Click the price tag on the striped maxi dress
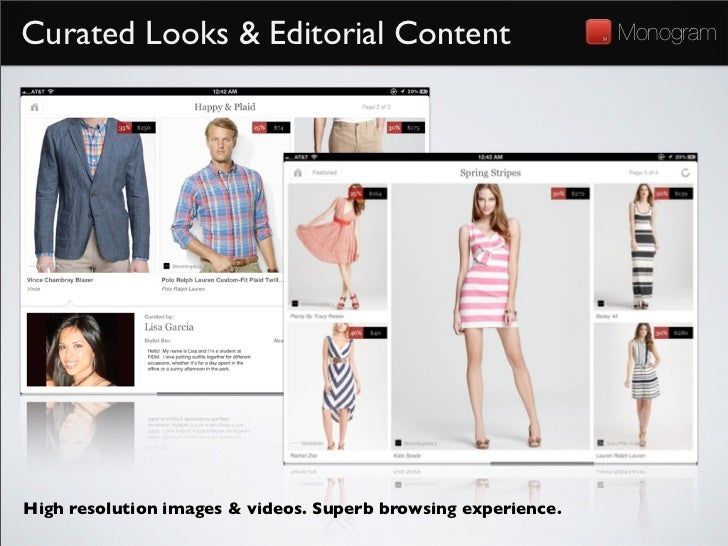 coord(674,194)
